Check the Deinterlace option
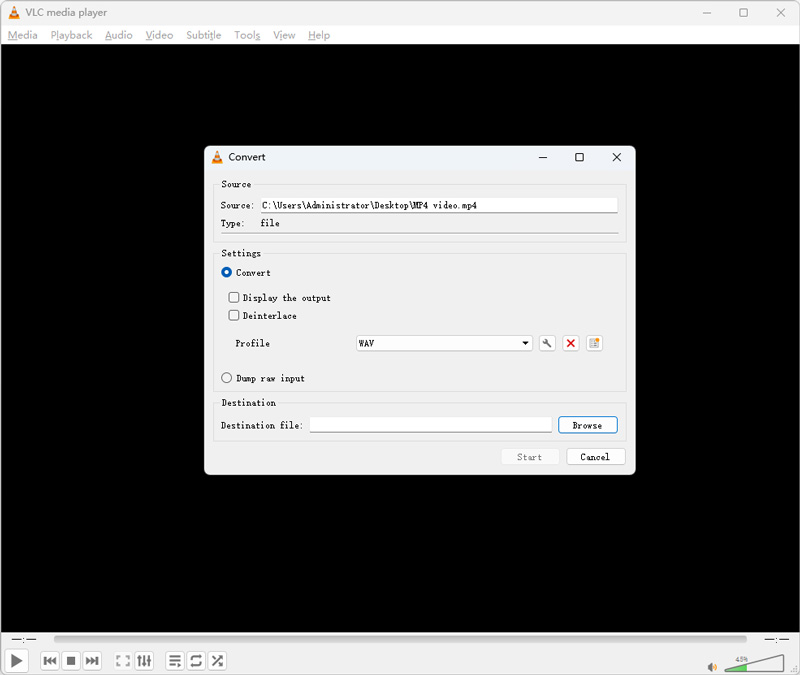Screen dimensions: 800x675 pos(233,315)
